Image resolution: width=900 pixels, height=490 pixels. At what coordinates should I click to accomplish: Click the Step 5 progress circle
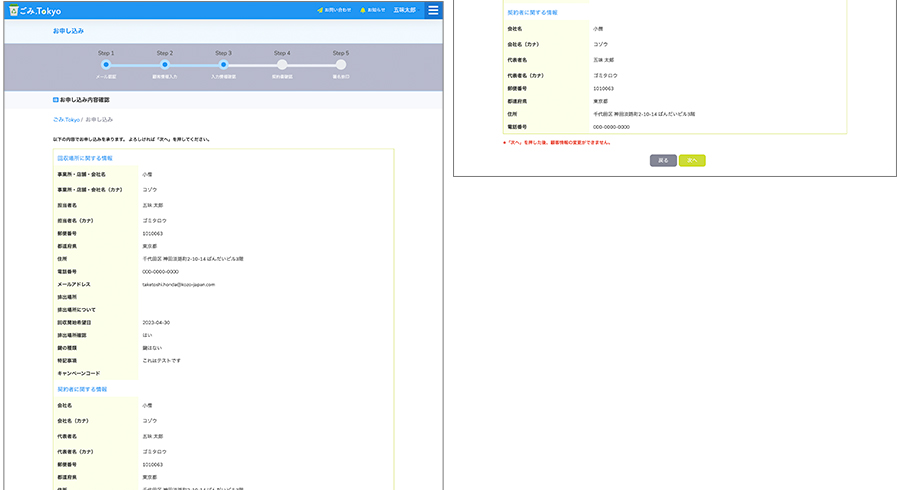(x=340, y=64)
